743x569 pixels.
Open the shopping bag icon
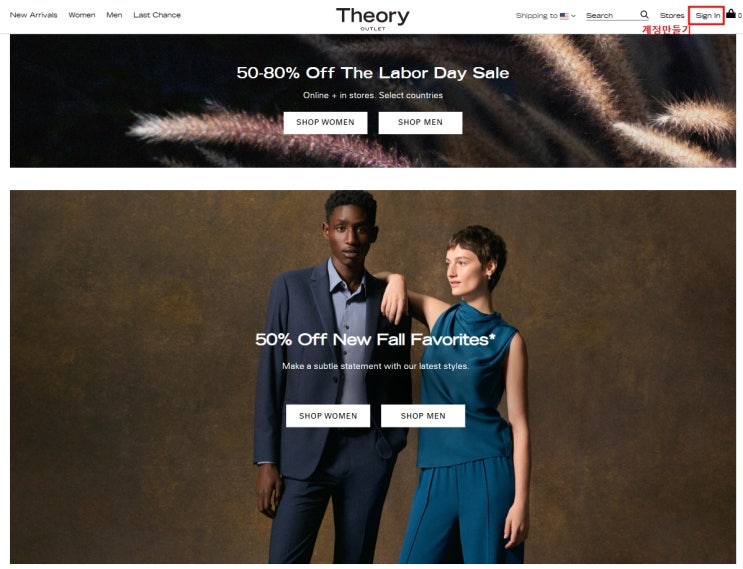[x=731, y=14]
